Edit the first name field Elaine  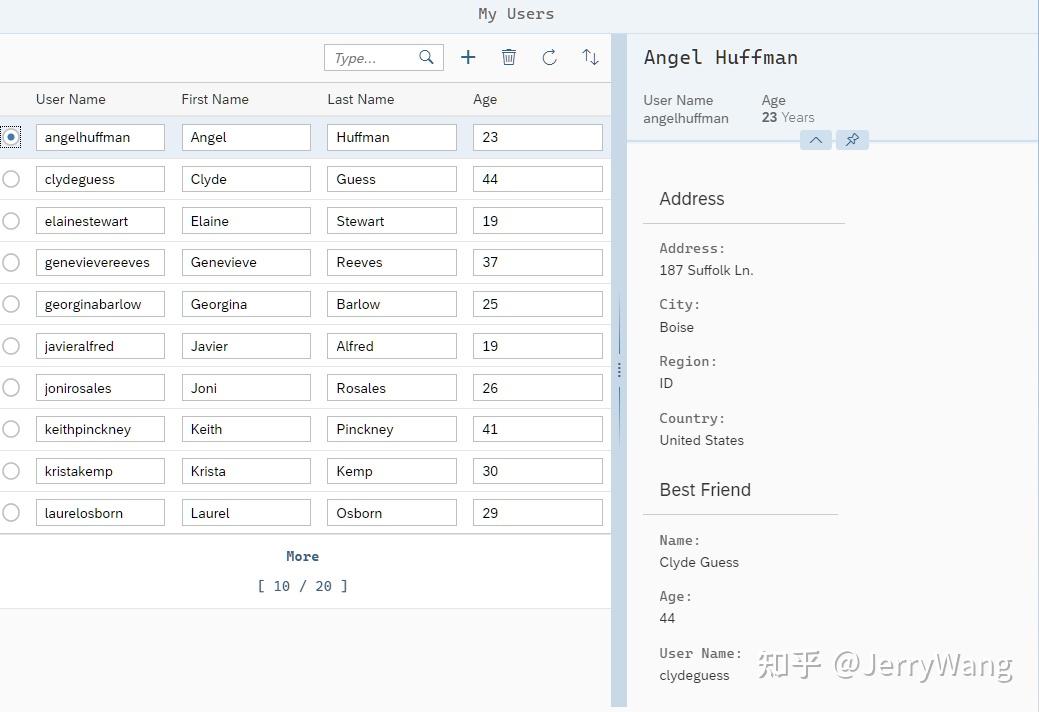click(246, 221)
